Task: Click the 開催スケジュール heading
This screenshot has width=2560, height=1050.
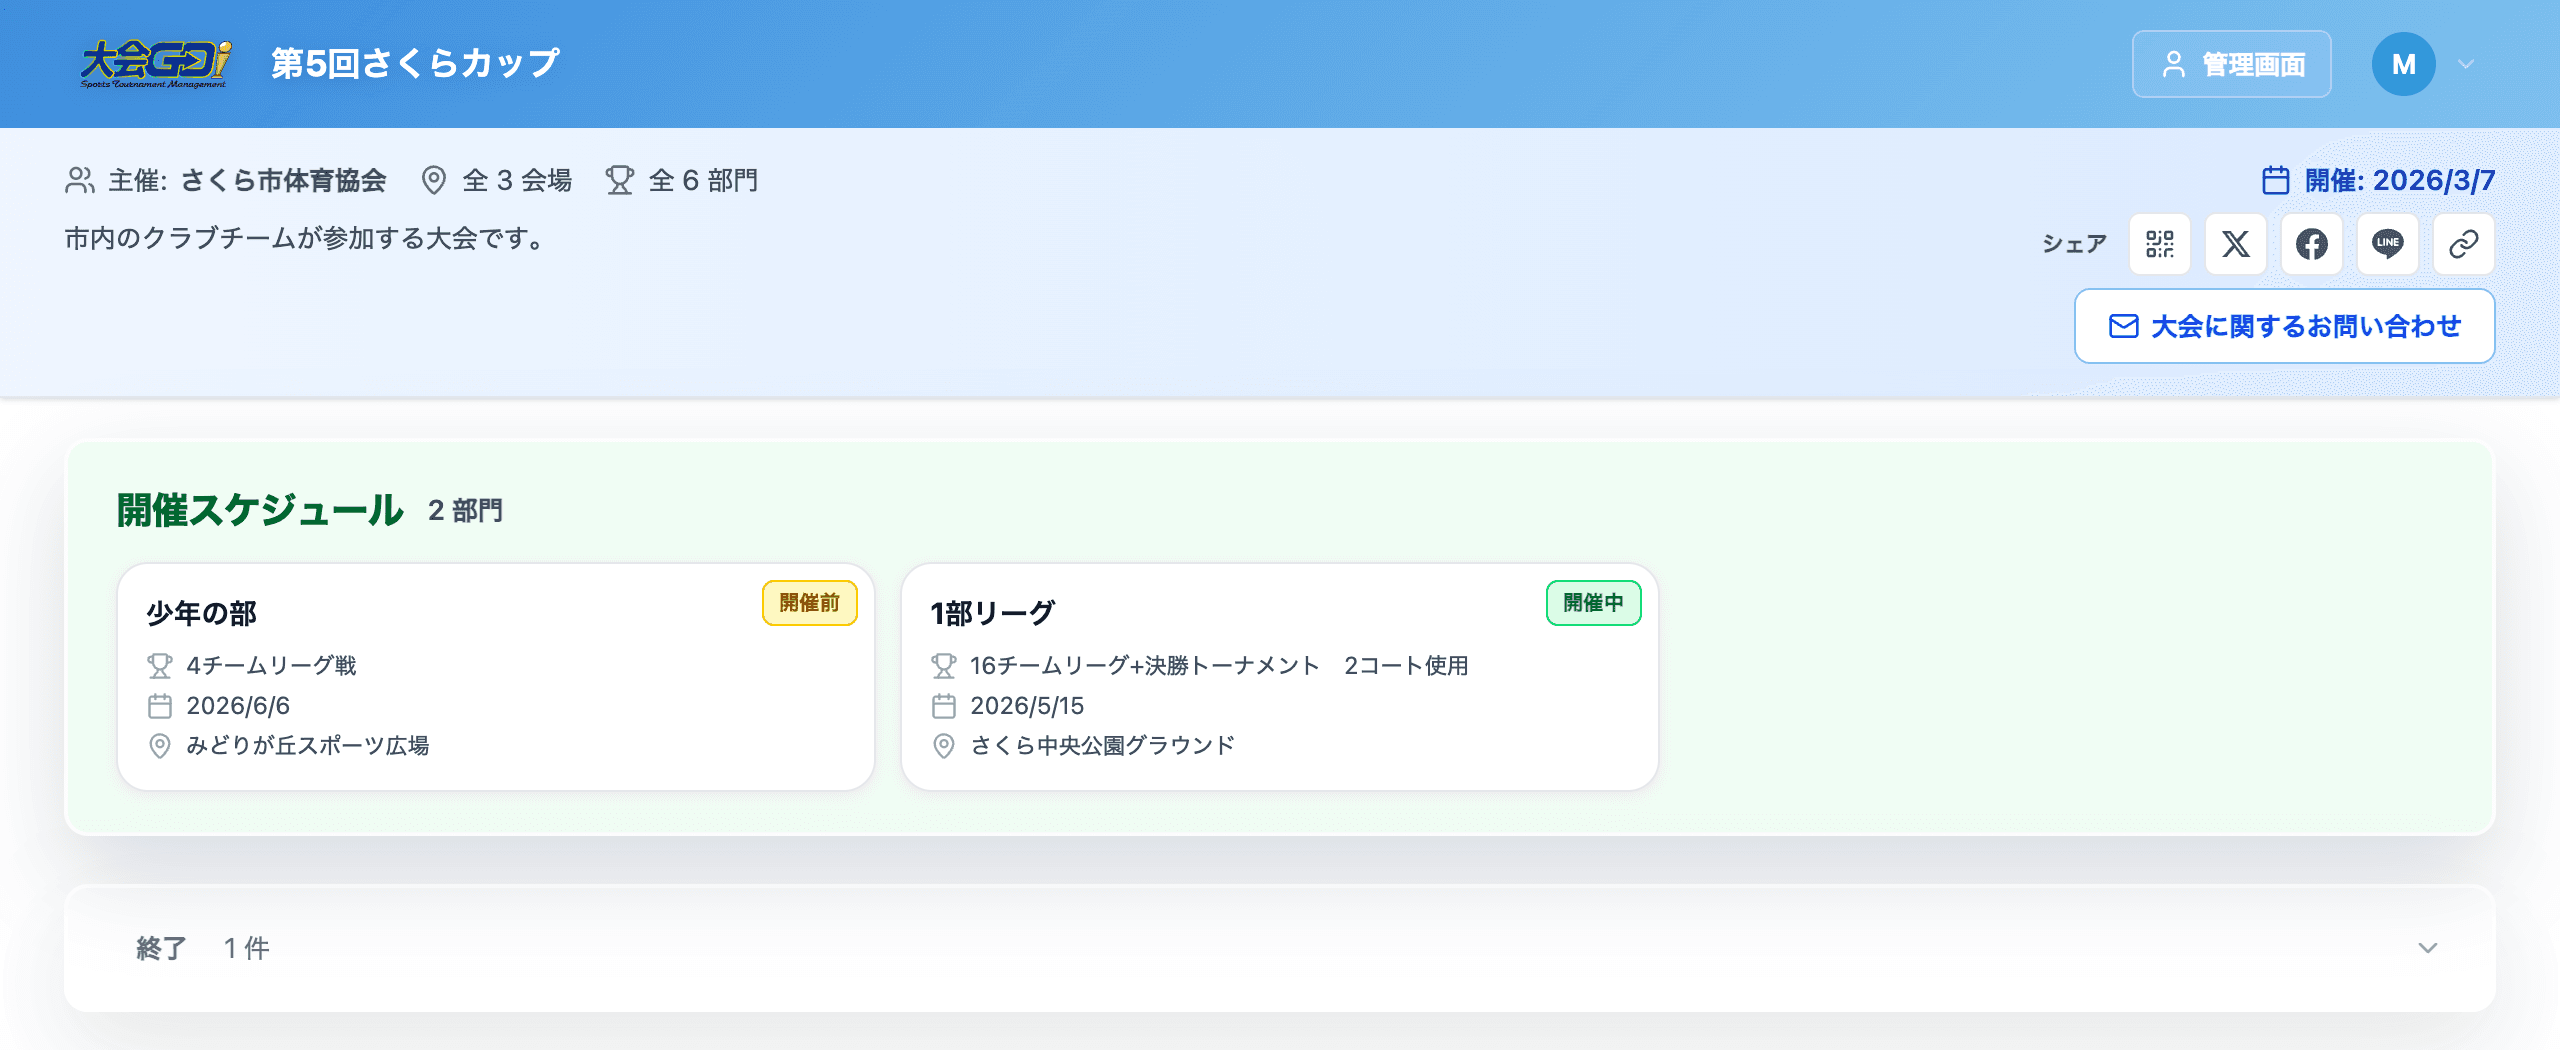Action: click(260, 510)
